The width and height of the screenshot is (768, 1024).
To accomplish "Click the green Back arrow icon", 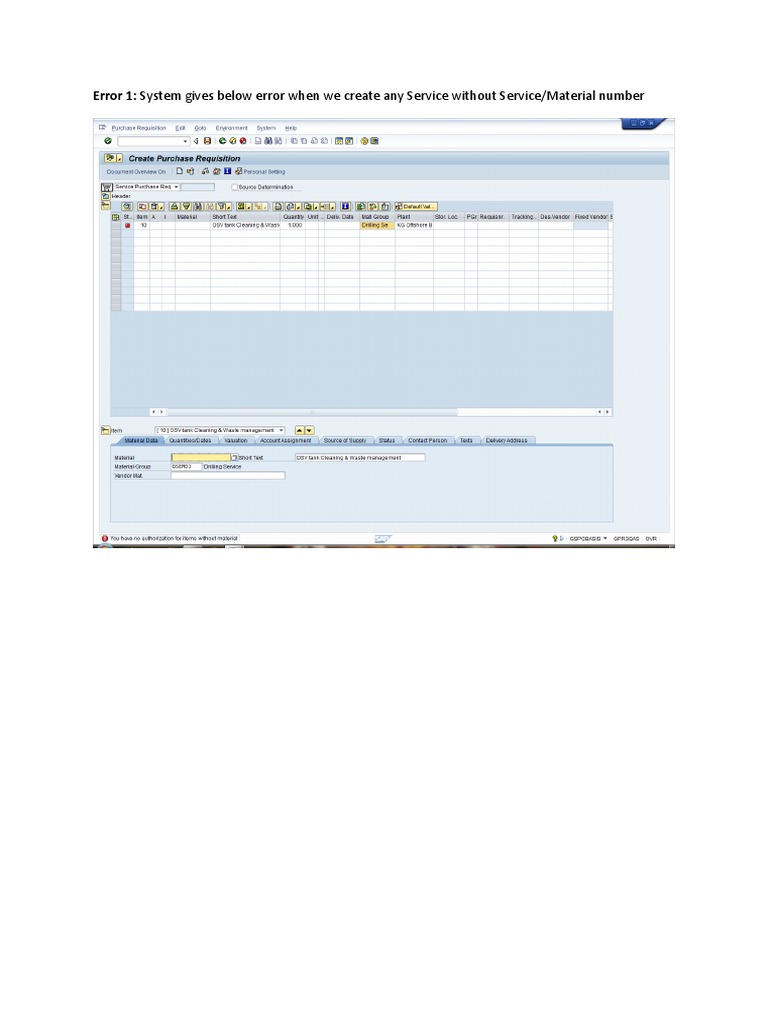I will pos(222,141).
